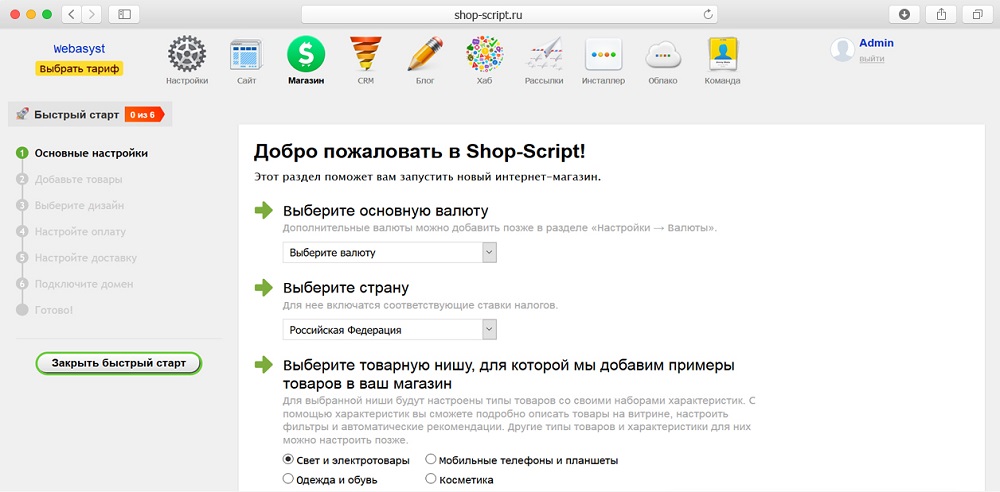Click the browser share button

[x=941, y=14]
